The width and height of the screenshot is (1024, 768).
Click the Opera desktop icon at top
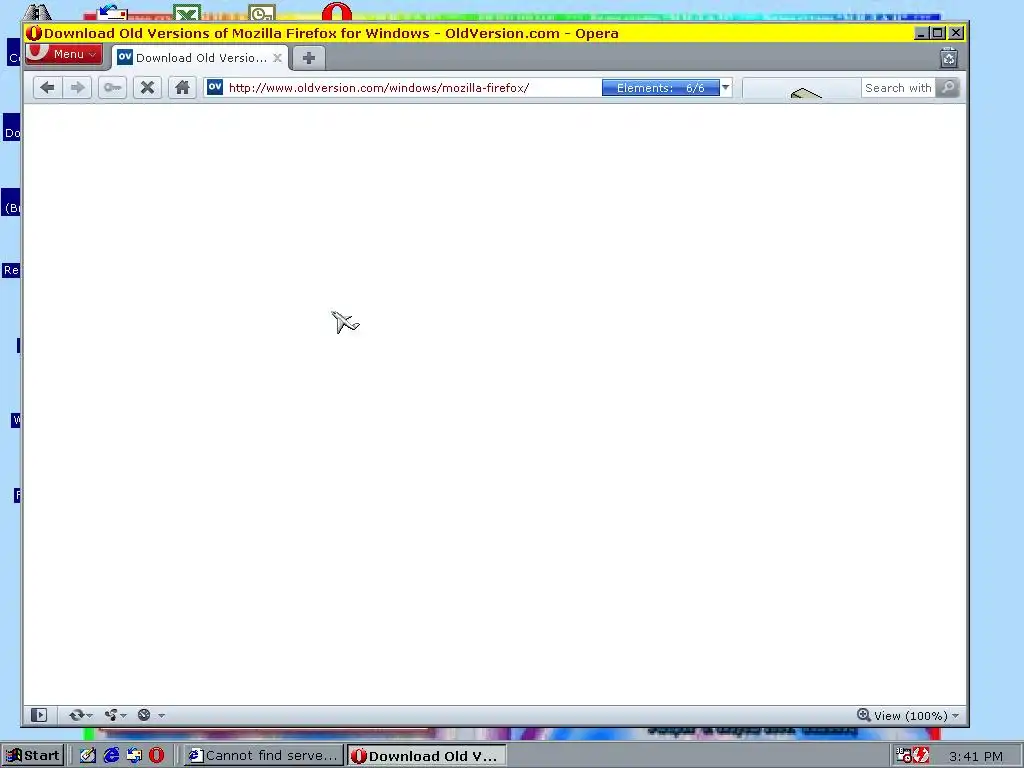point(337,11)
